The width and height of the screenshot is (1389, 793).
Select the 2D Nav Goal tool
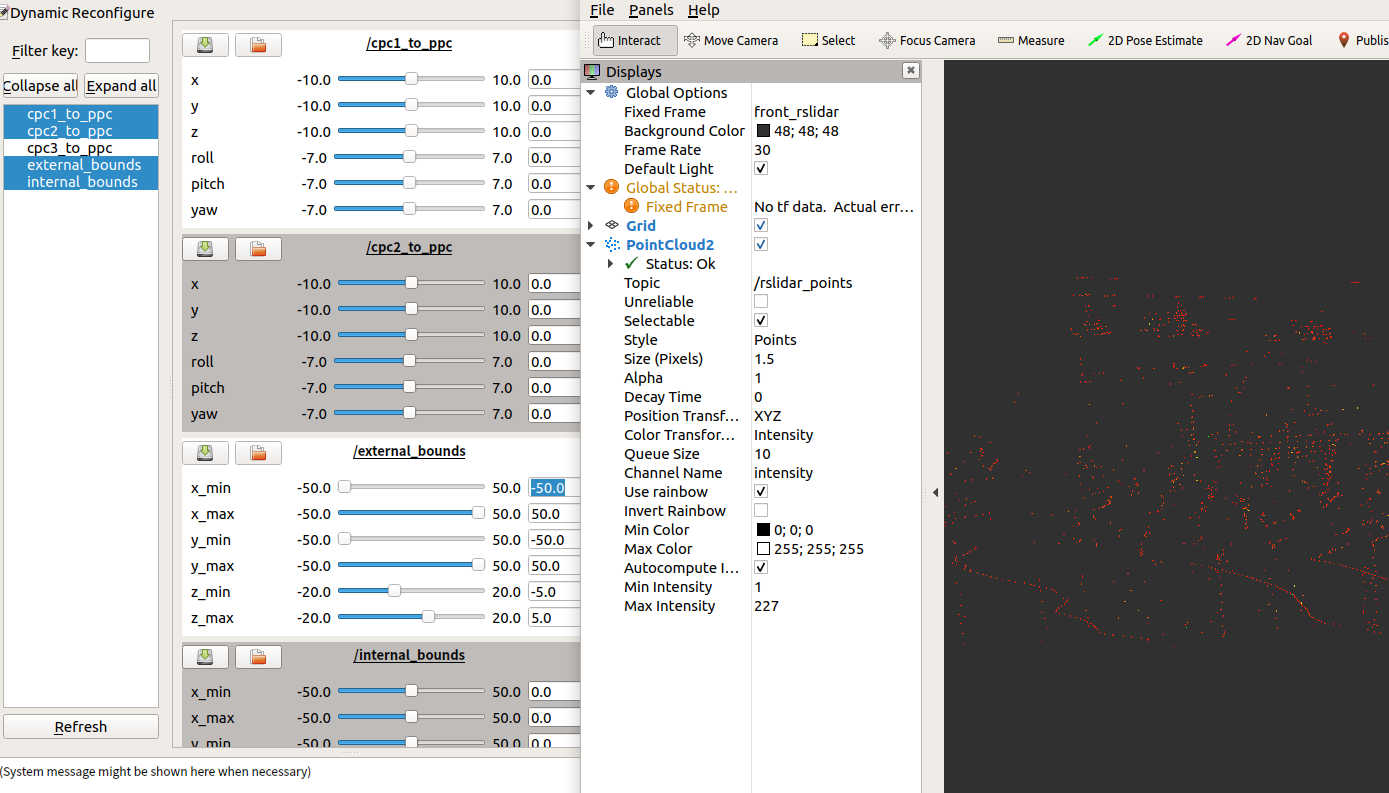tap(1269, 40)
